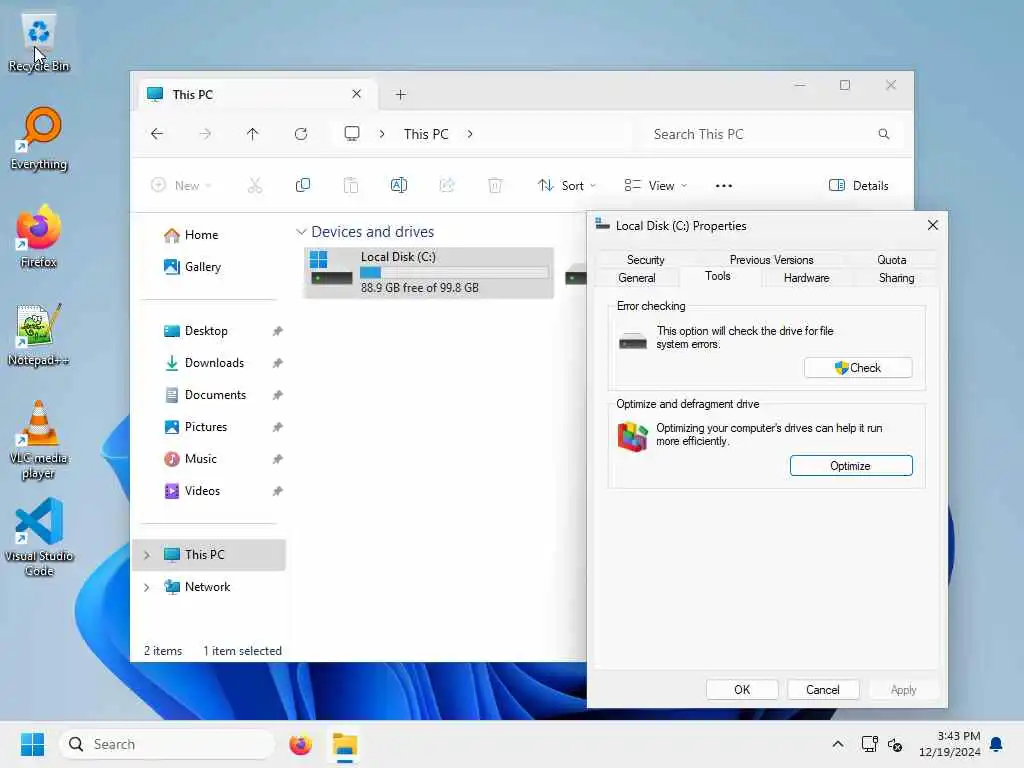Switch to the General tab
This screenshot has width=1024, height=768.
[x=637, y=278]
